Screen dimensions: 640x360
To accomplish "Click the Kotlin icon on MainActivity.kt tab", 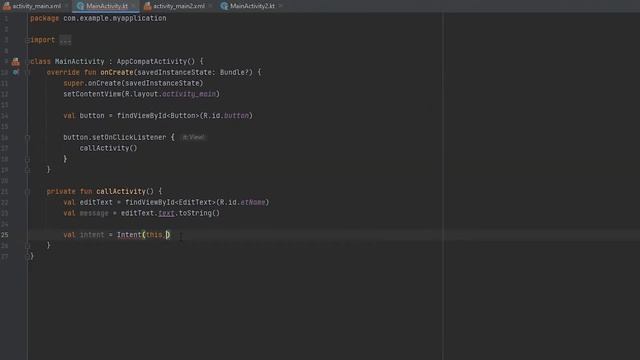I will tap(80, 6).
